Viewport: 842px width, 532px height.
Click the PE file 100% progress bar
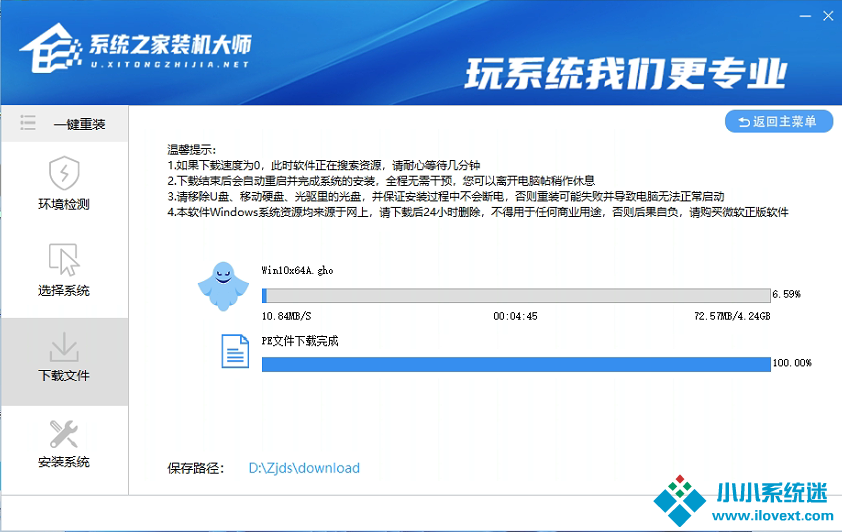tap(516, 364)
